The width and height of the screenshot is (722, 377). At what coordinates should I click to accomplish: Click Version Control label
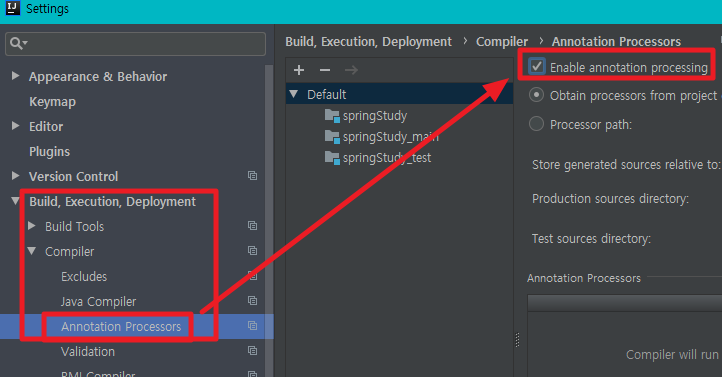[73, 176]
